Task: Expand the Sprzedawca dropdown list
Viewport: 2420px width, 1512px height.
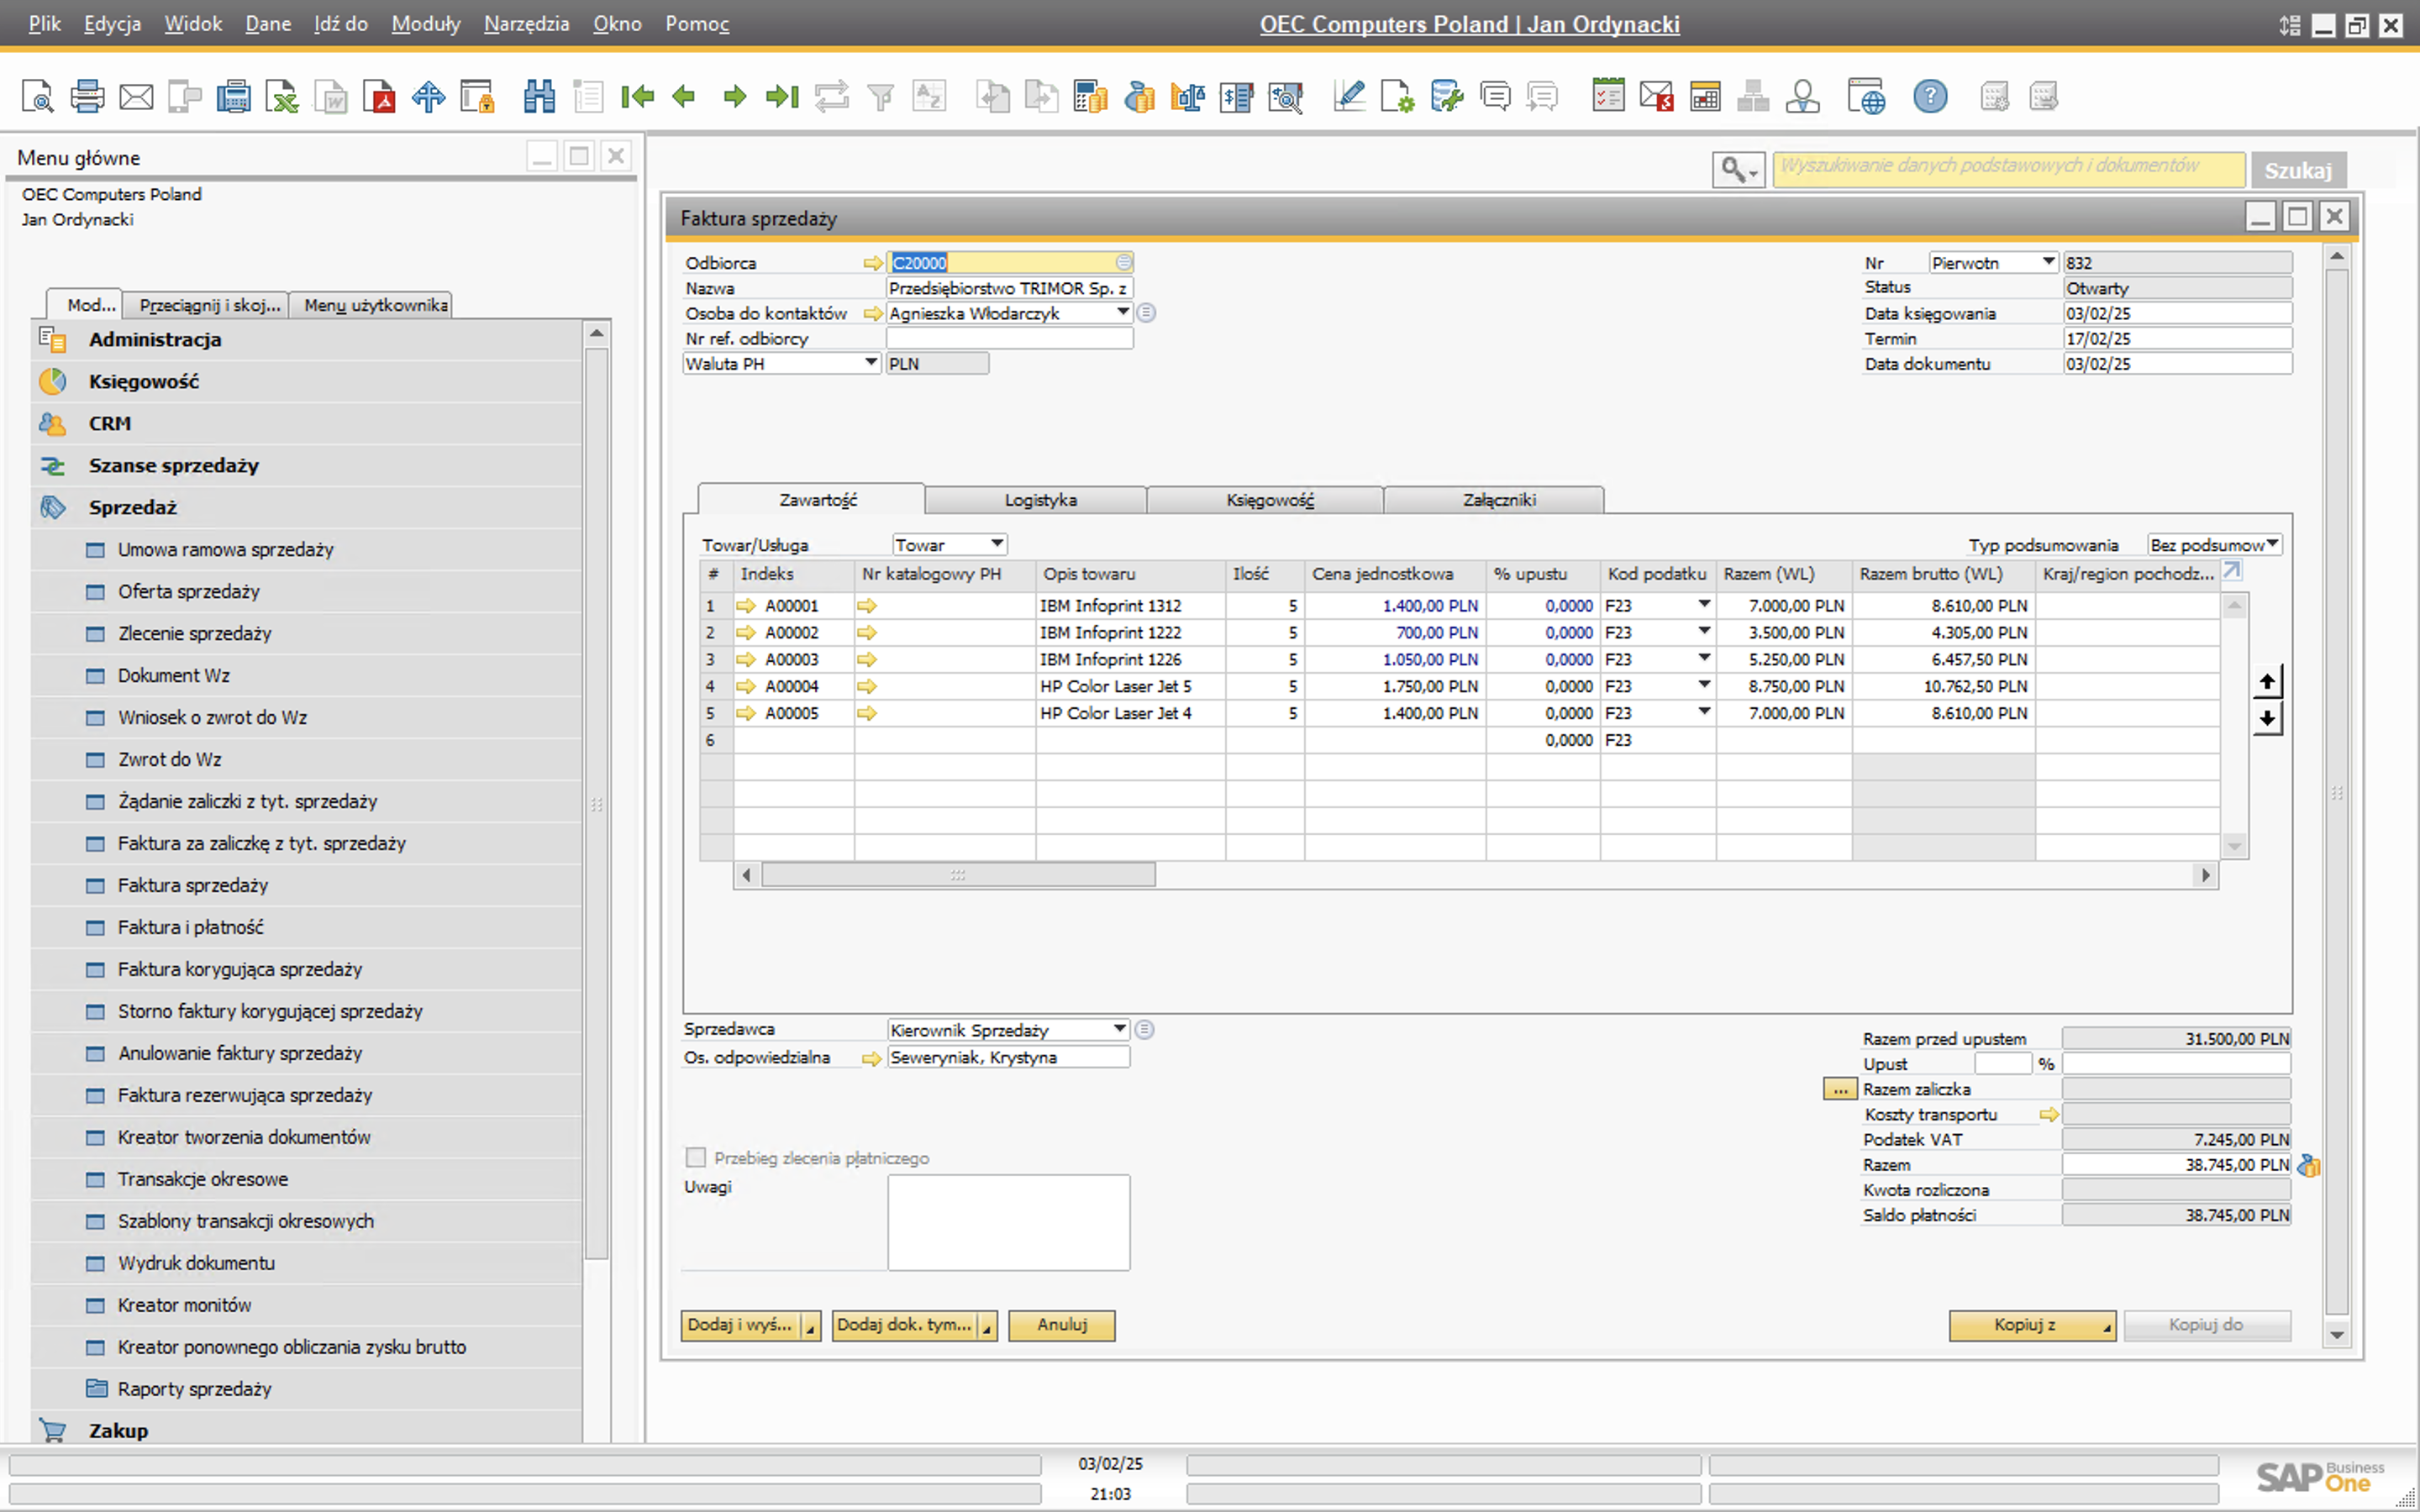Action: pos(1119,1029)
